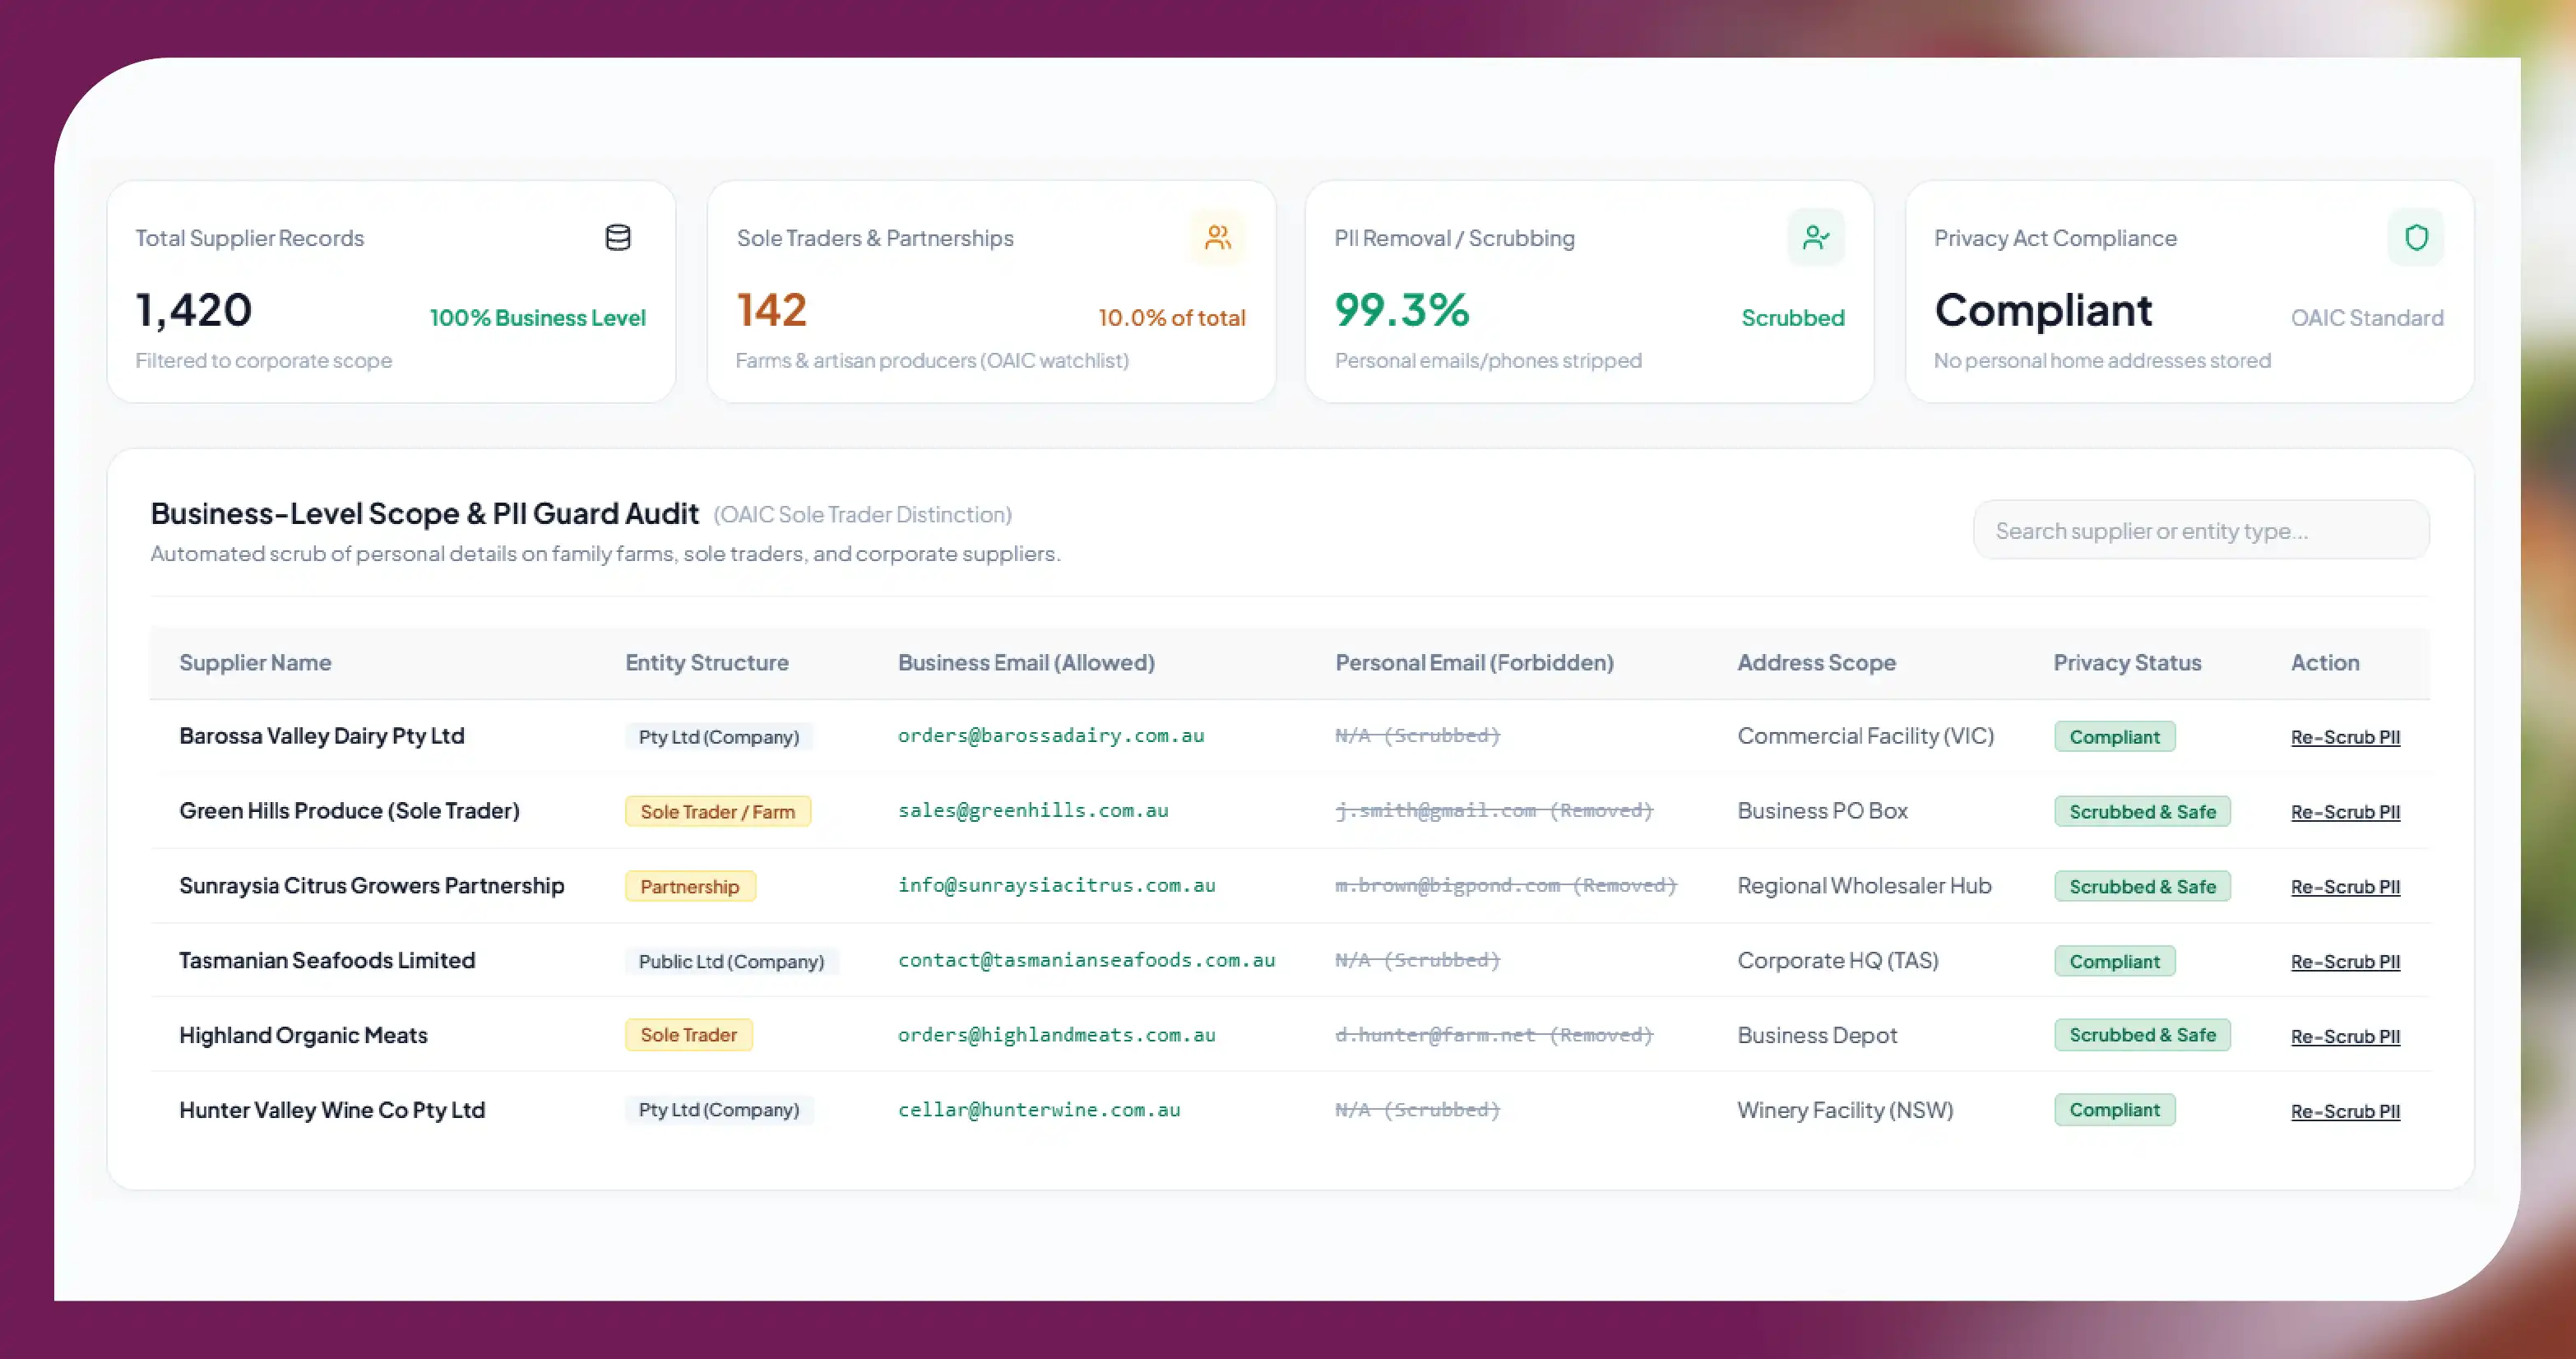Select the Personal Email (Forbidden) column header
Image resolution: width=2576 pixels, height=1359 pixels.
(1474, 662)
